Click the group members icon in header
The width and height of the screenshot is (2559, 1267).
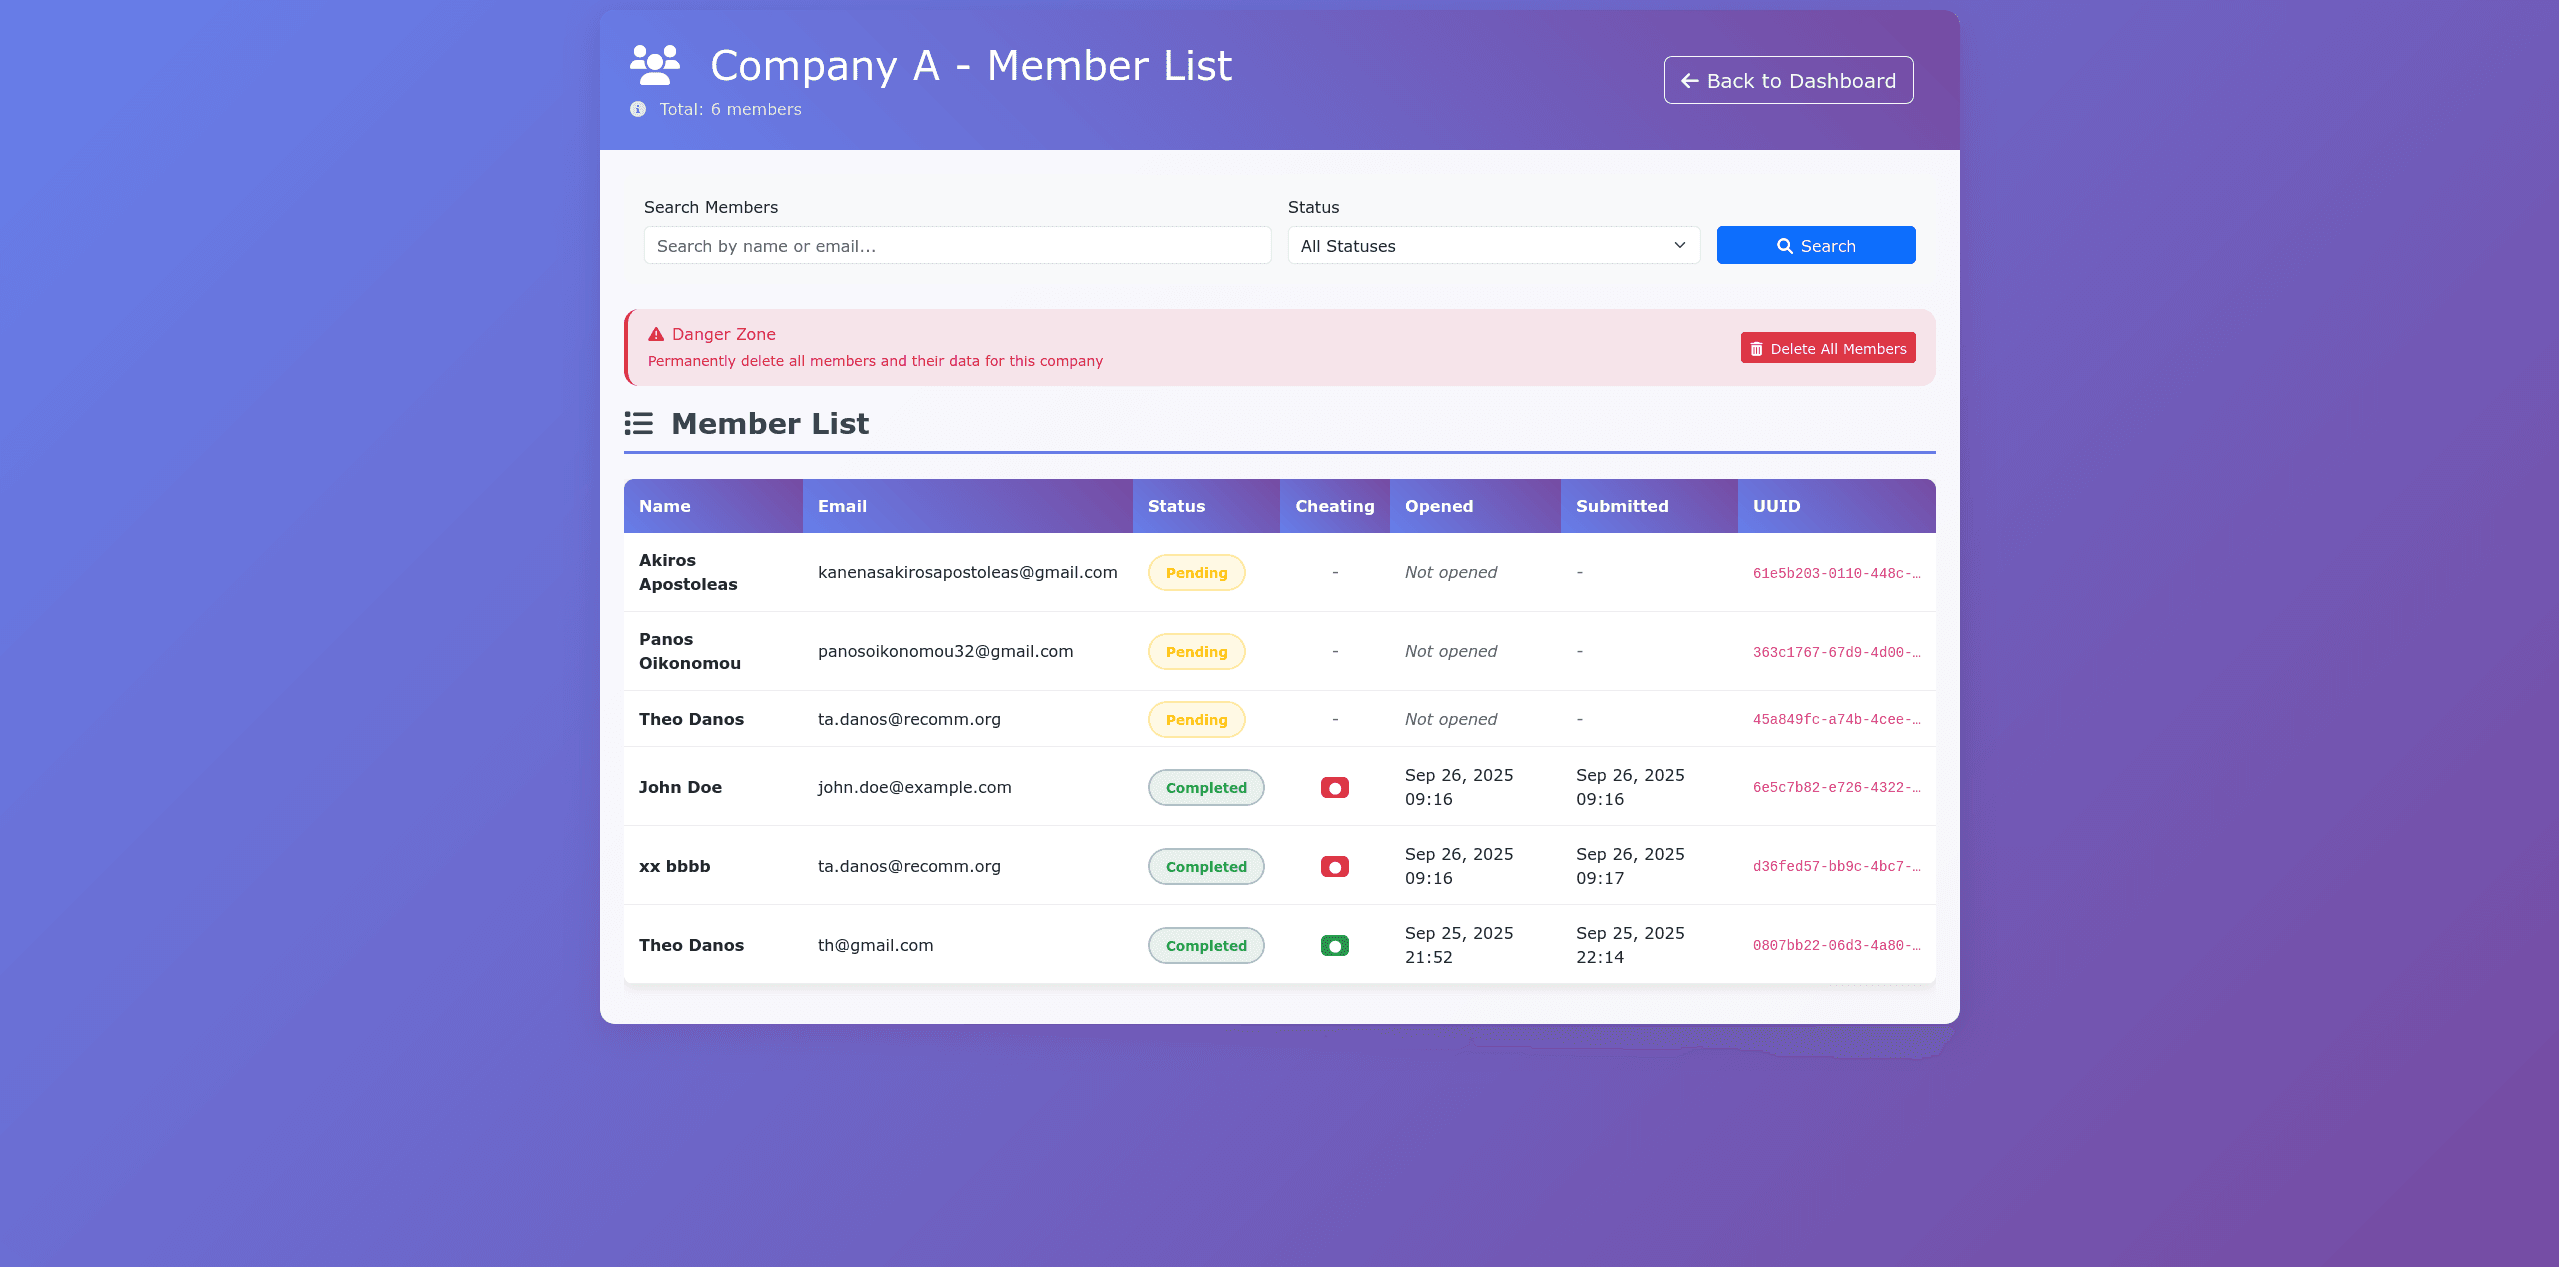pos(655,65)
